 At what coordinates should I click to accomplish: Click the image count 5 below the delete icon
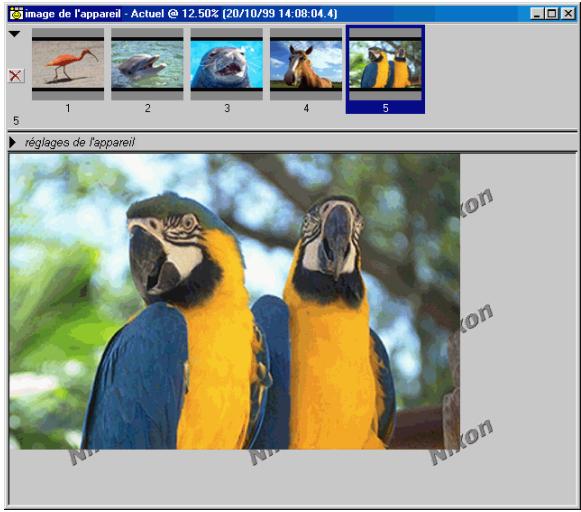16,121
